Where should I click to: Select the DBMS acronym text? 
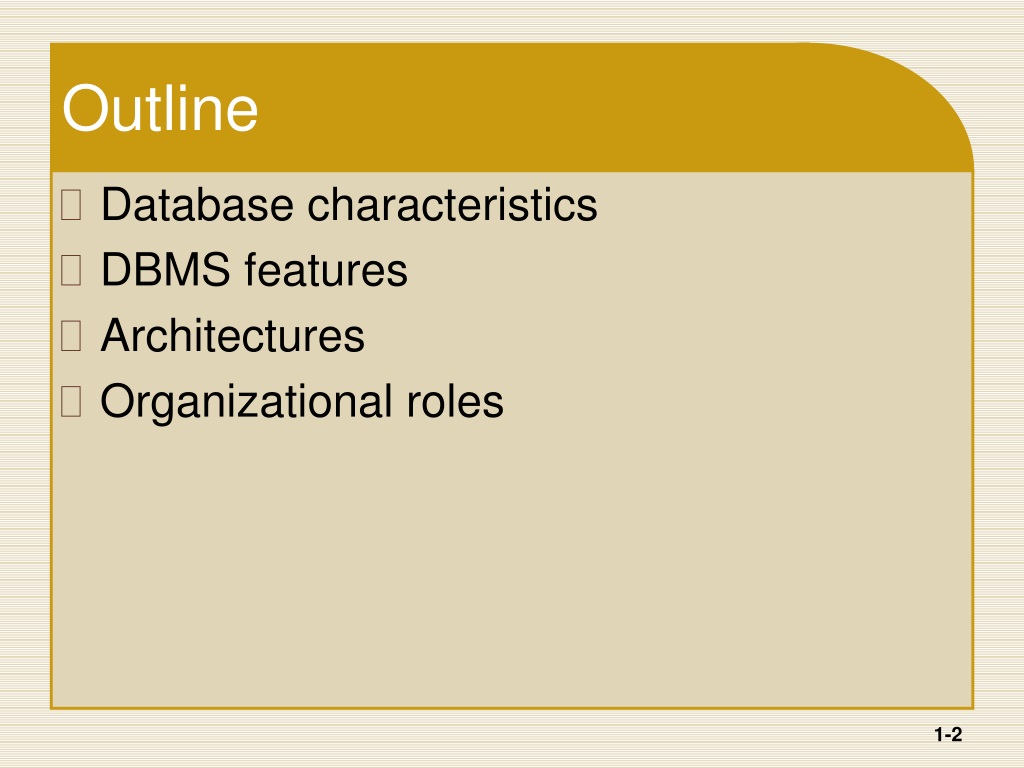(x=166, y=270)
